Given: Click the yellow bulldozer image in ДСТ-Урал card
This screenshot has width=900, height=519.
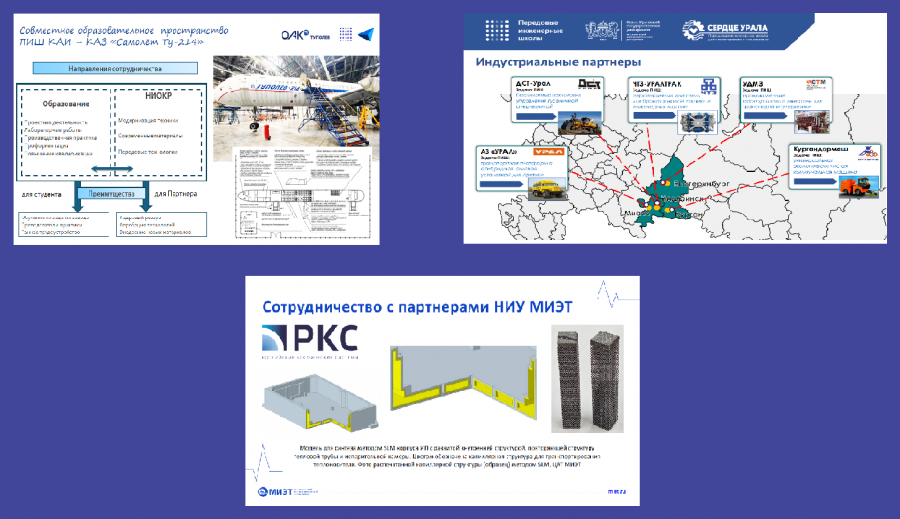Looking at the screenshot, I should [x=579, y=122].
